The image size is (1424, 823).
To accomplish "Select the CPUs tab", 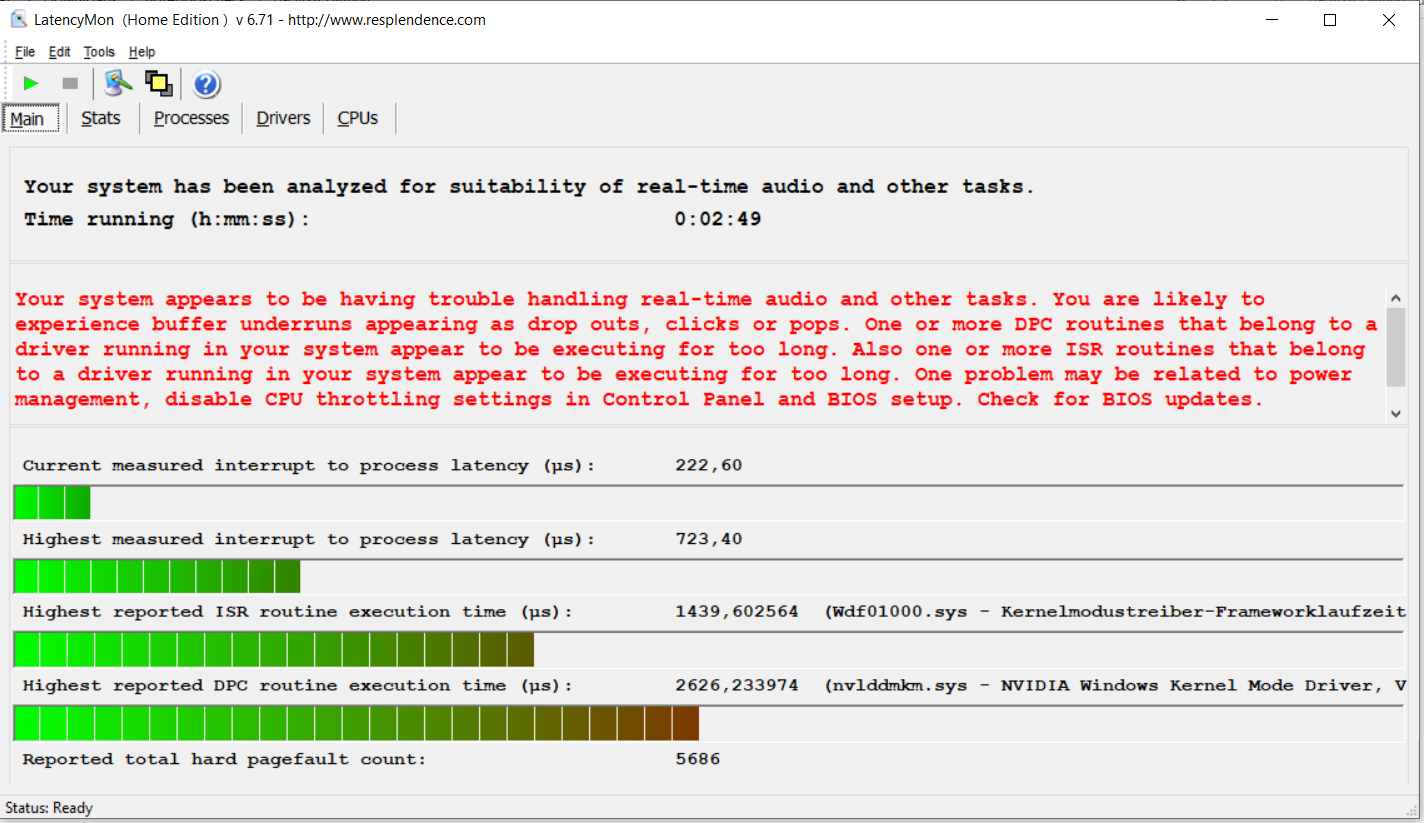I will pos(357,118).
